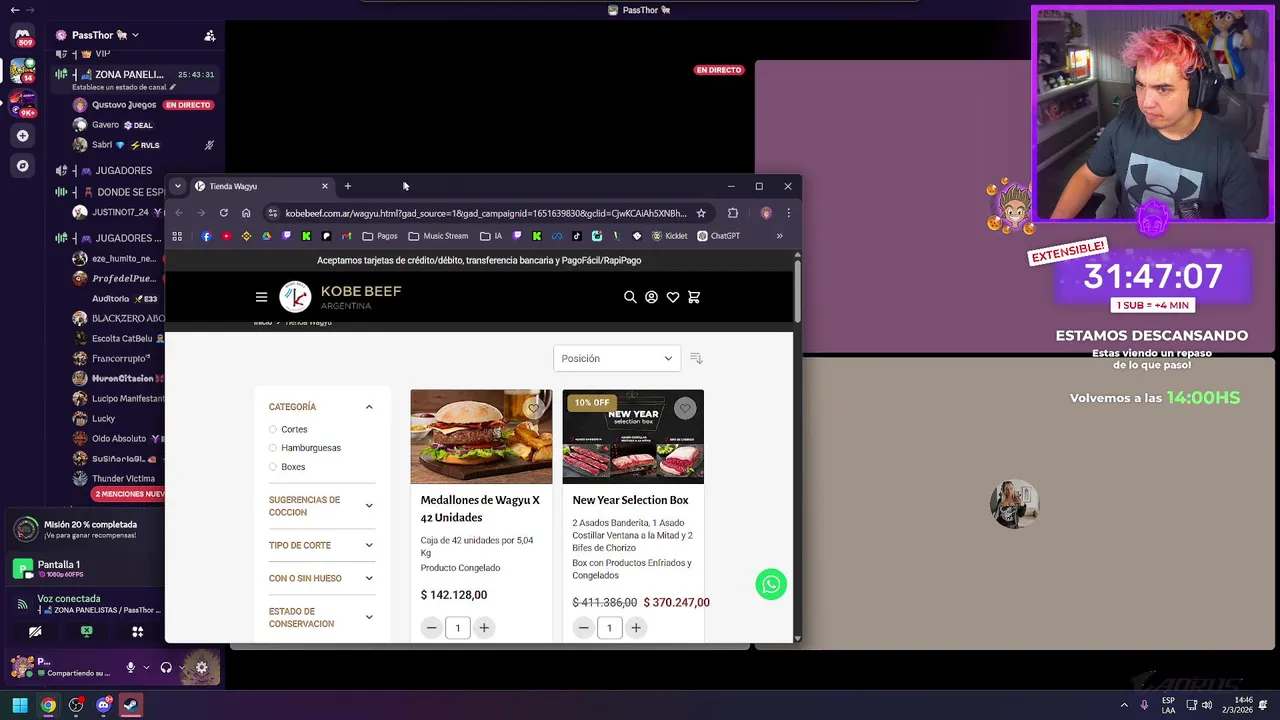The height and width of the screenshot is (720, 1280).
Task: Open the Music Stream bookmarks folder
Action: [438, 236]
